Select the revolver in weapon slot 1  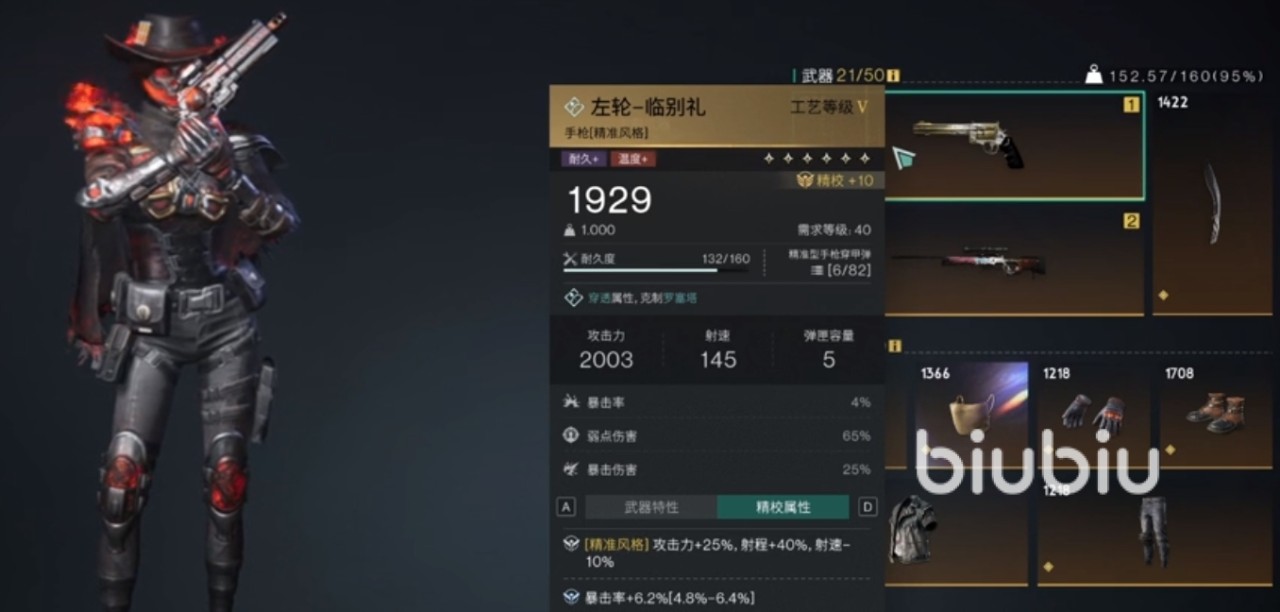pyautogui.click(x=1015, y=146)
